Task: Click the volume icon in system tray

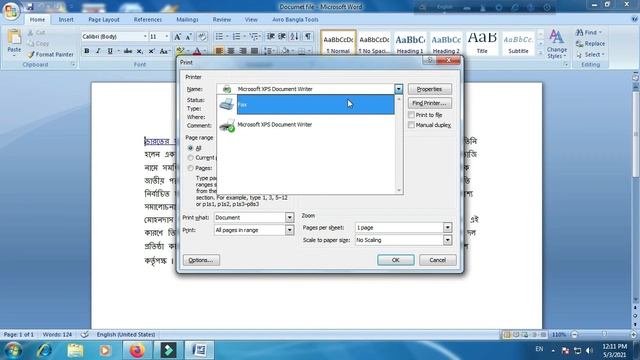Action: (x=589, y=350)
